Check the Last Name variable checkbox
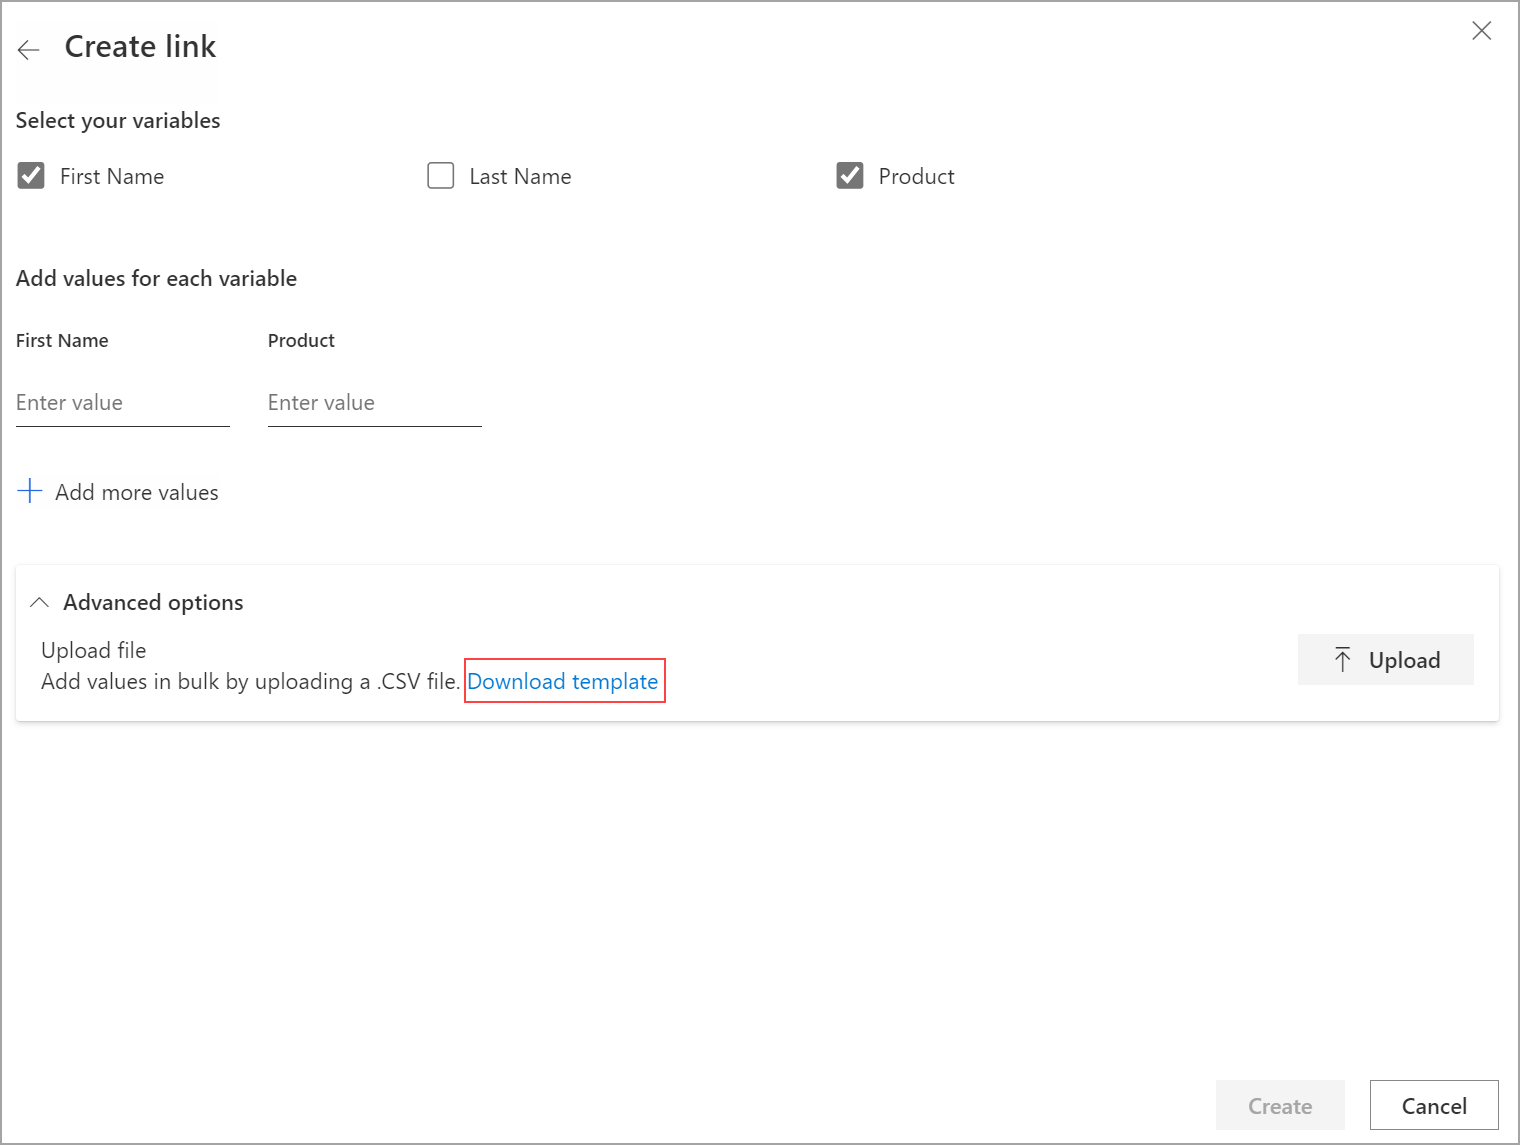Screen dimensions: 1520x1145 click(x=441, y=176)
